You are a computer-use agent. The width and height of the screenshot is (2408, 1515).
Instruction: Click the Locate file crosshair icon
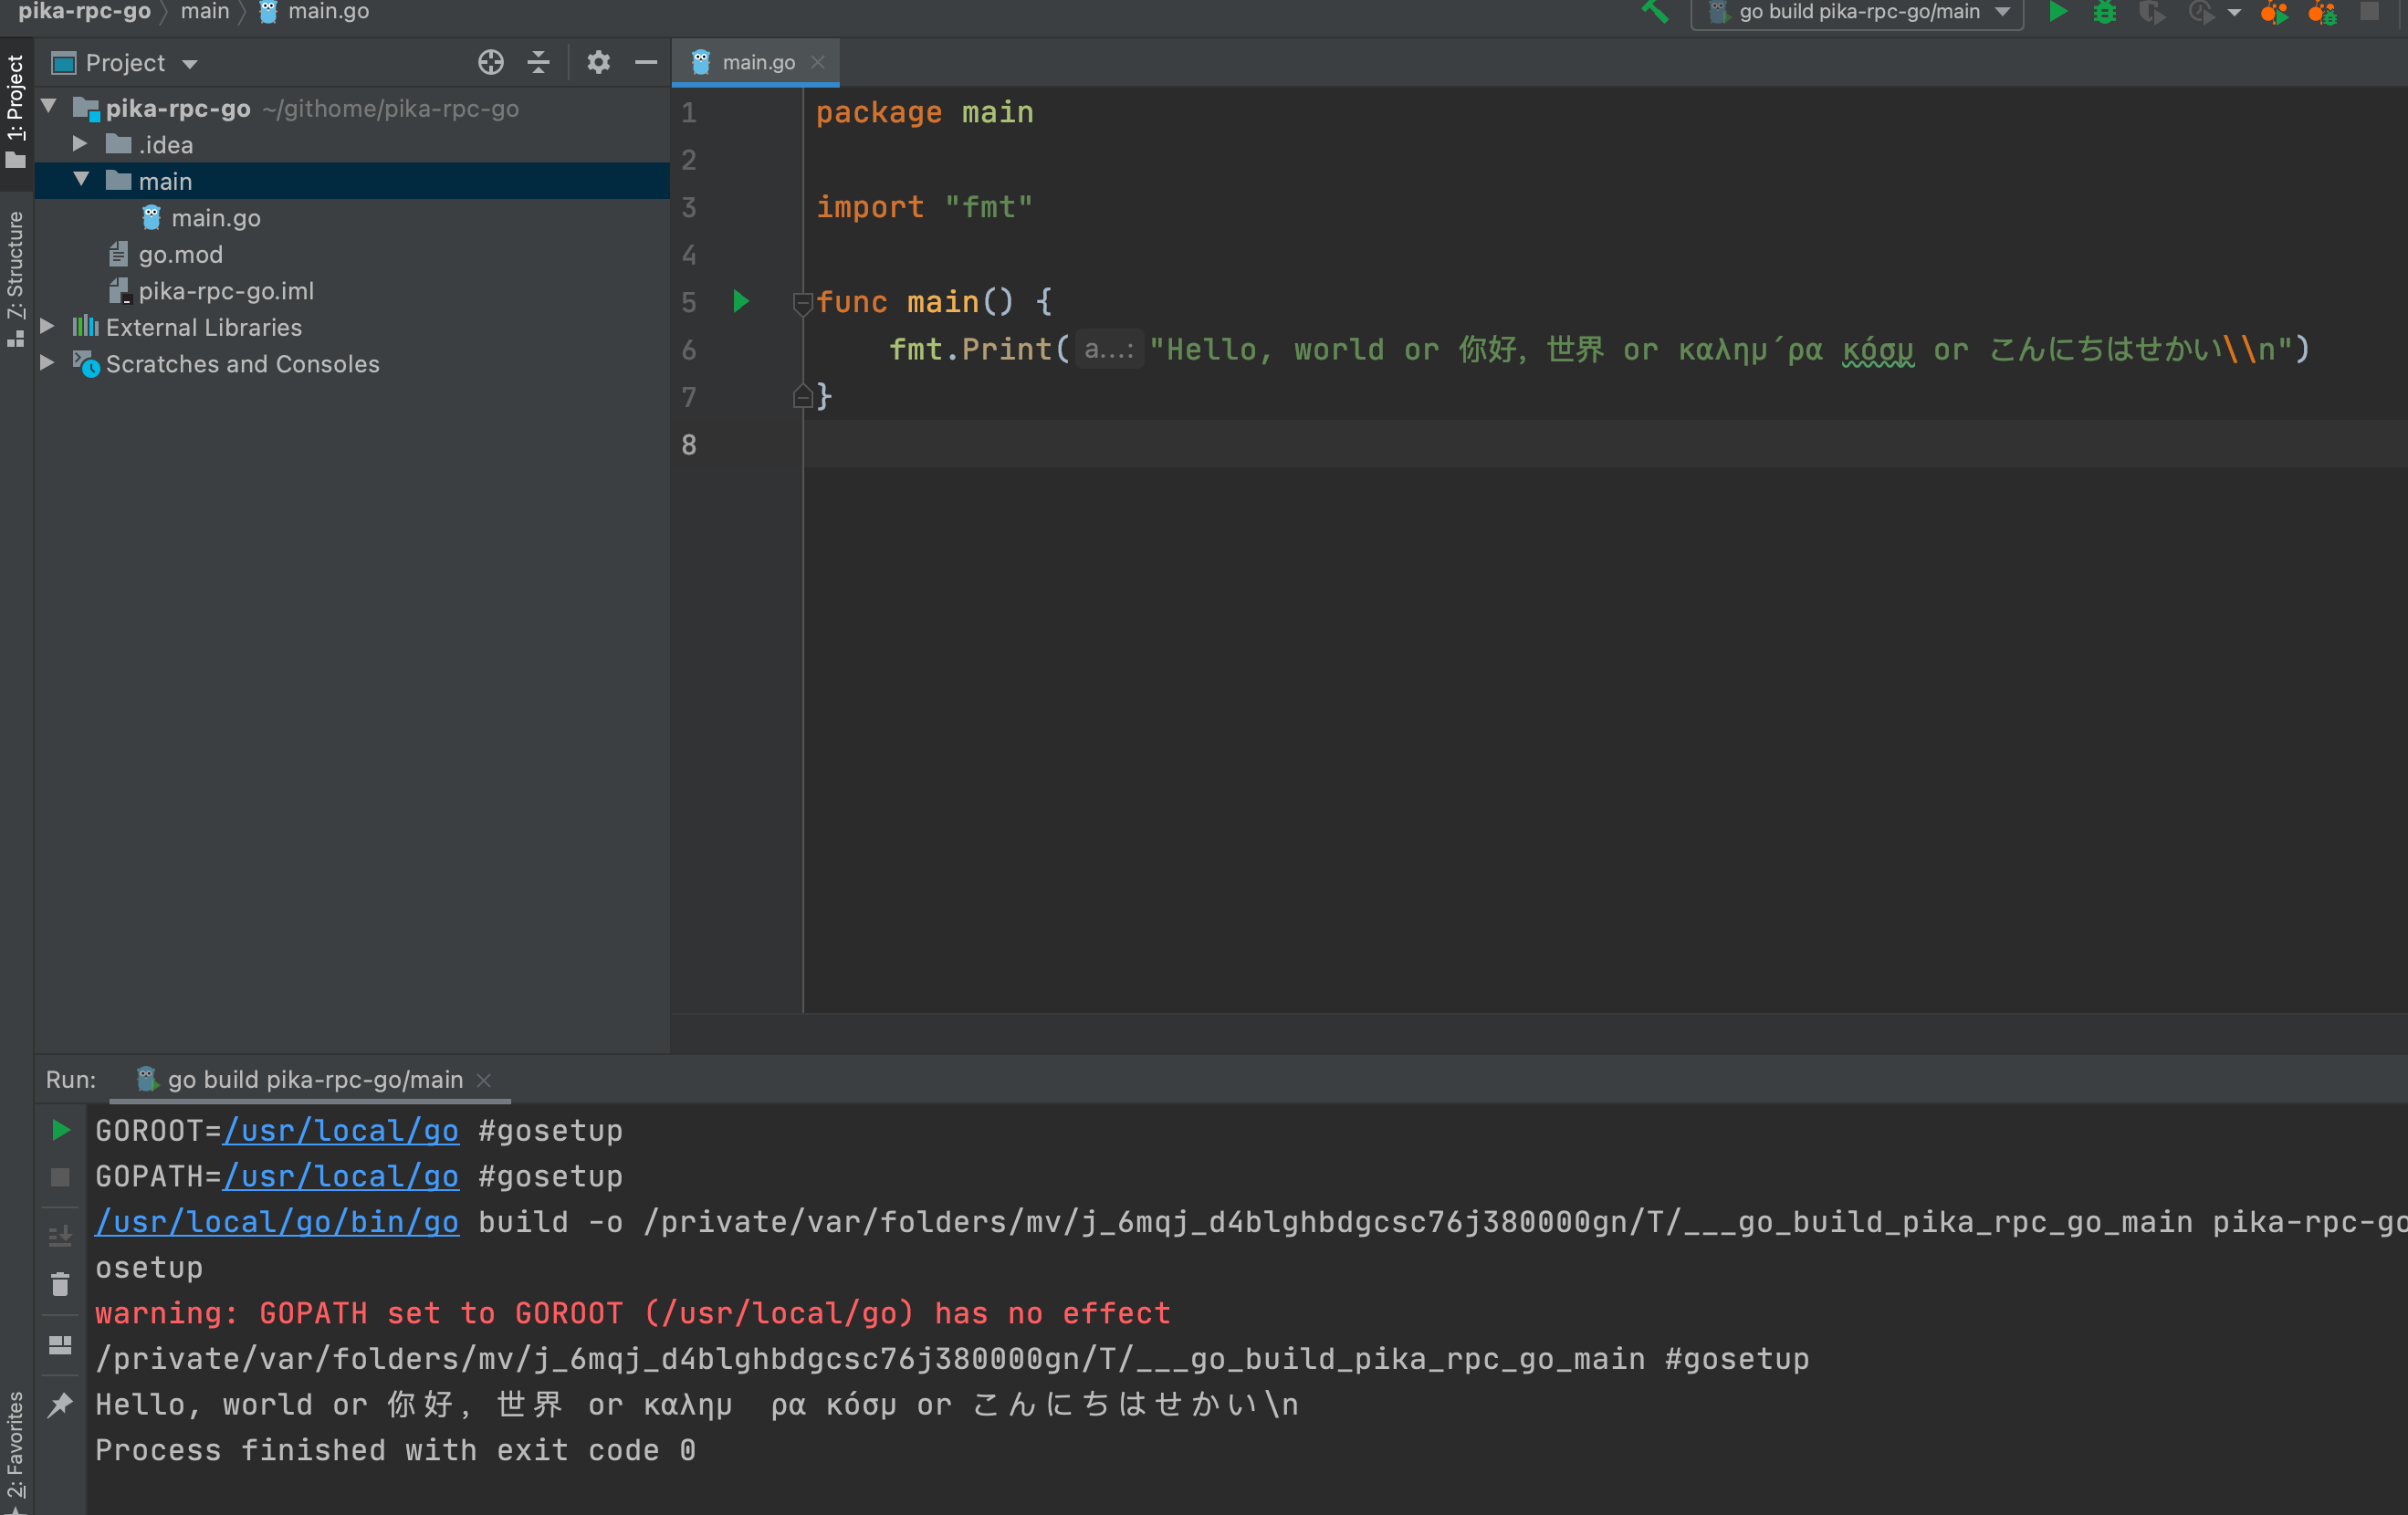tap(490, 63)
